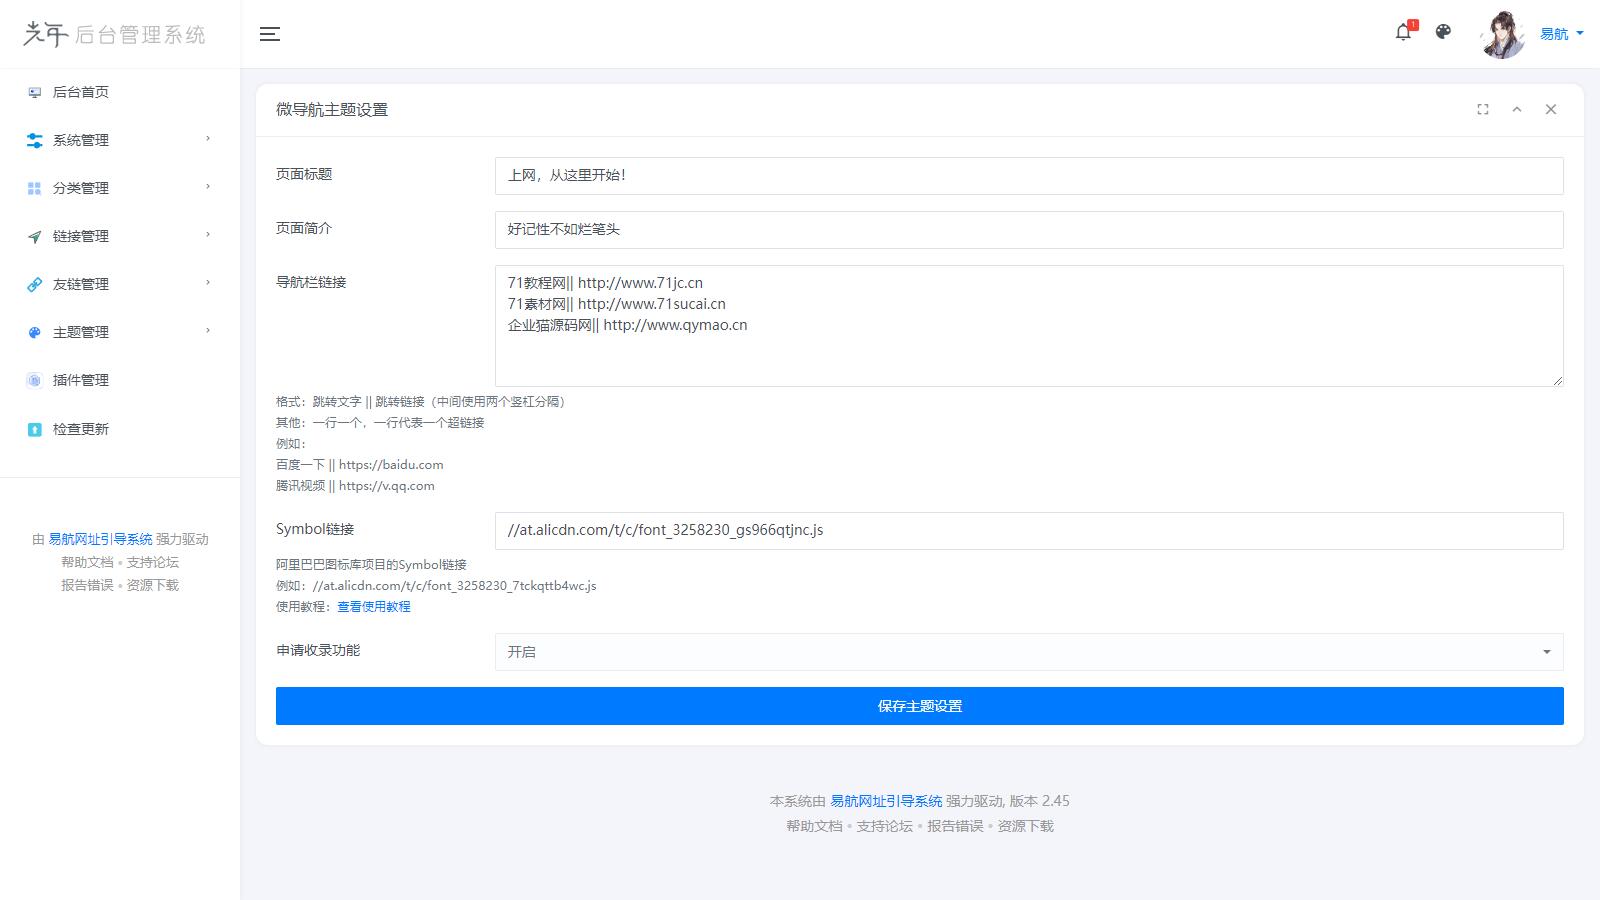Click the user avatar picture
The image size is (1600, 900).
pyautogui.click(x=1503, y=34)
